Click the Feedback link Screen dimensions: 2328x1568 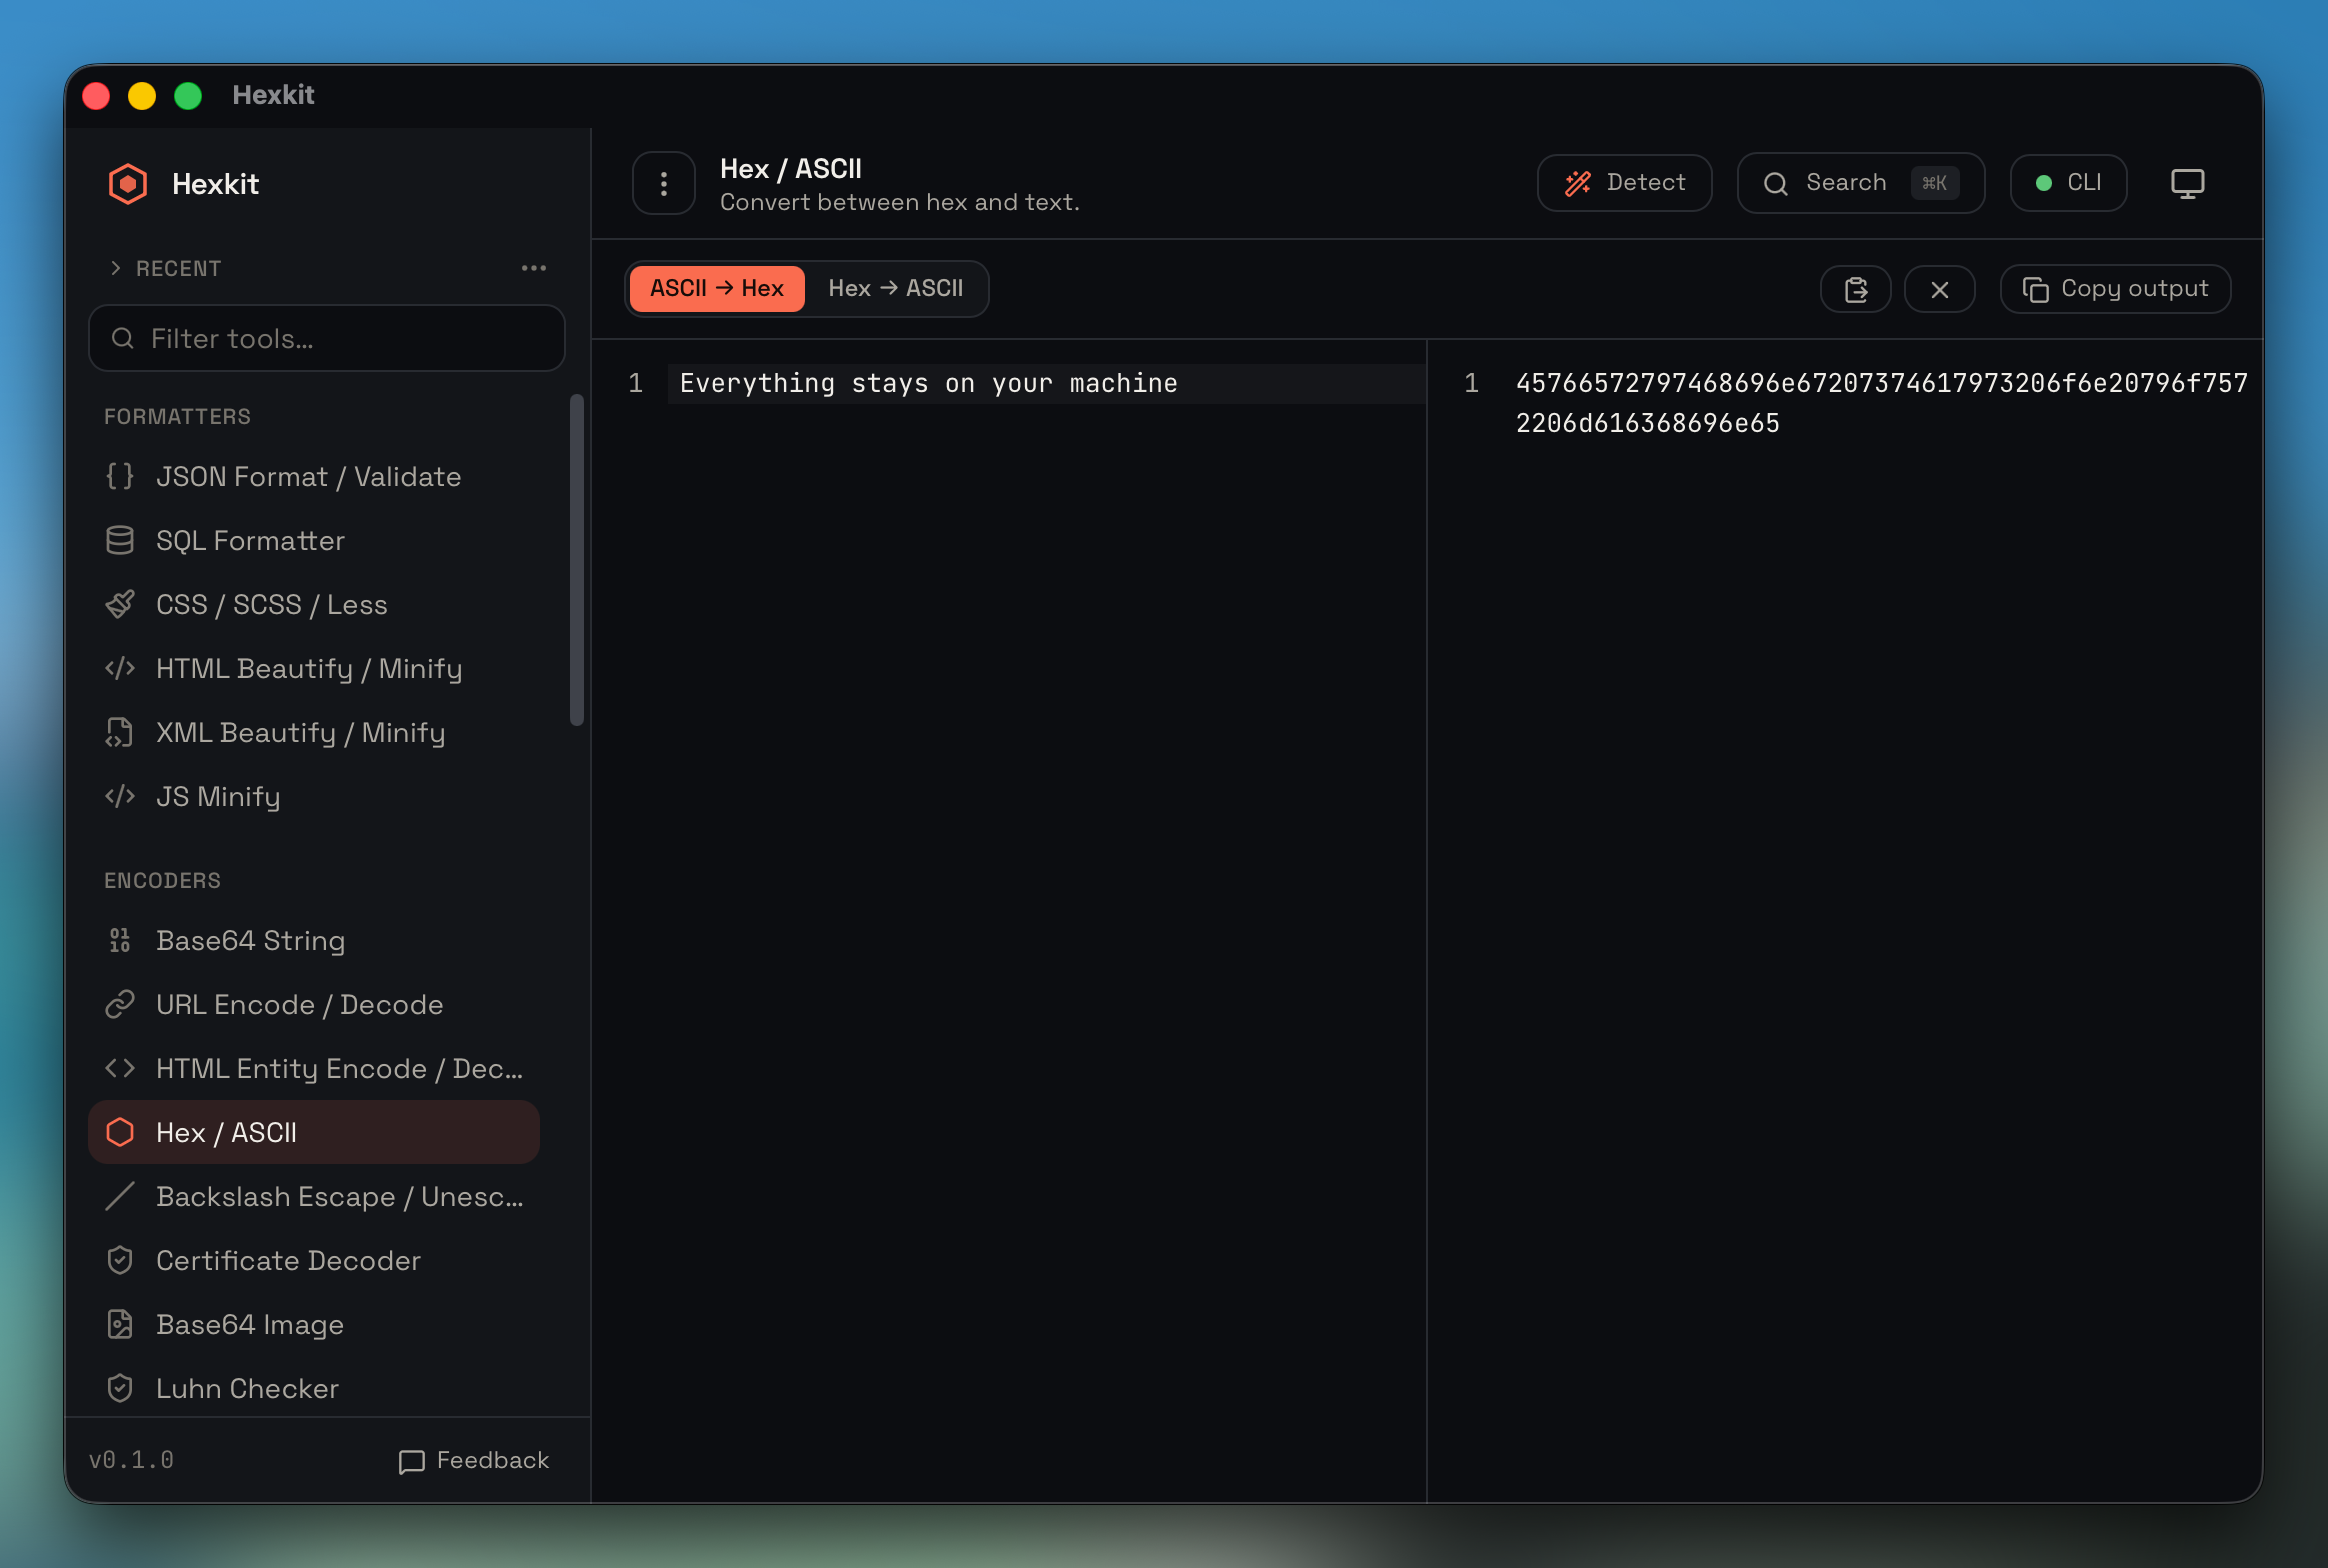[x=474, y=1461]
